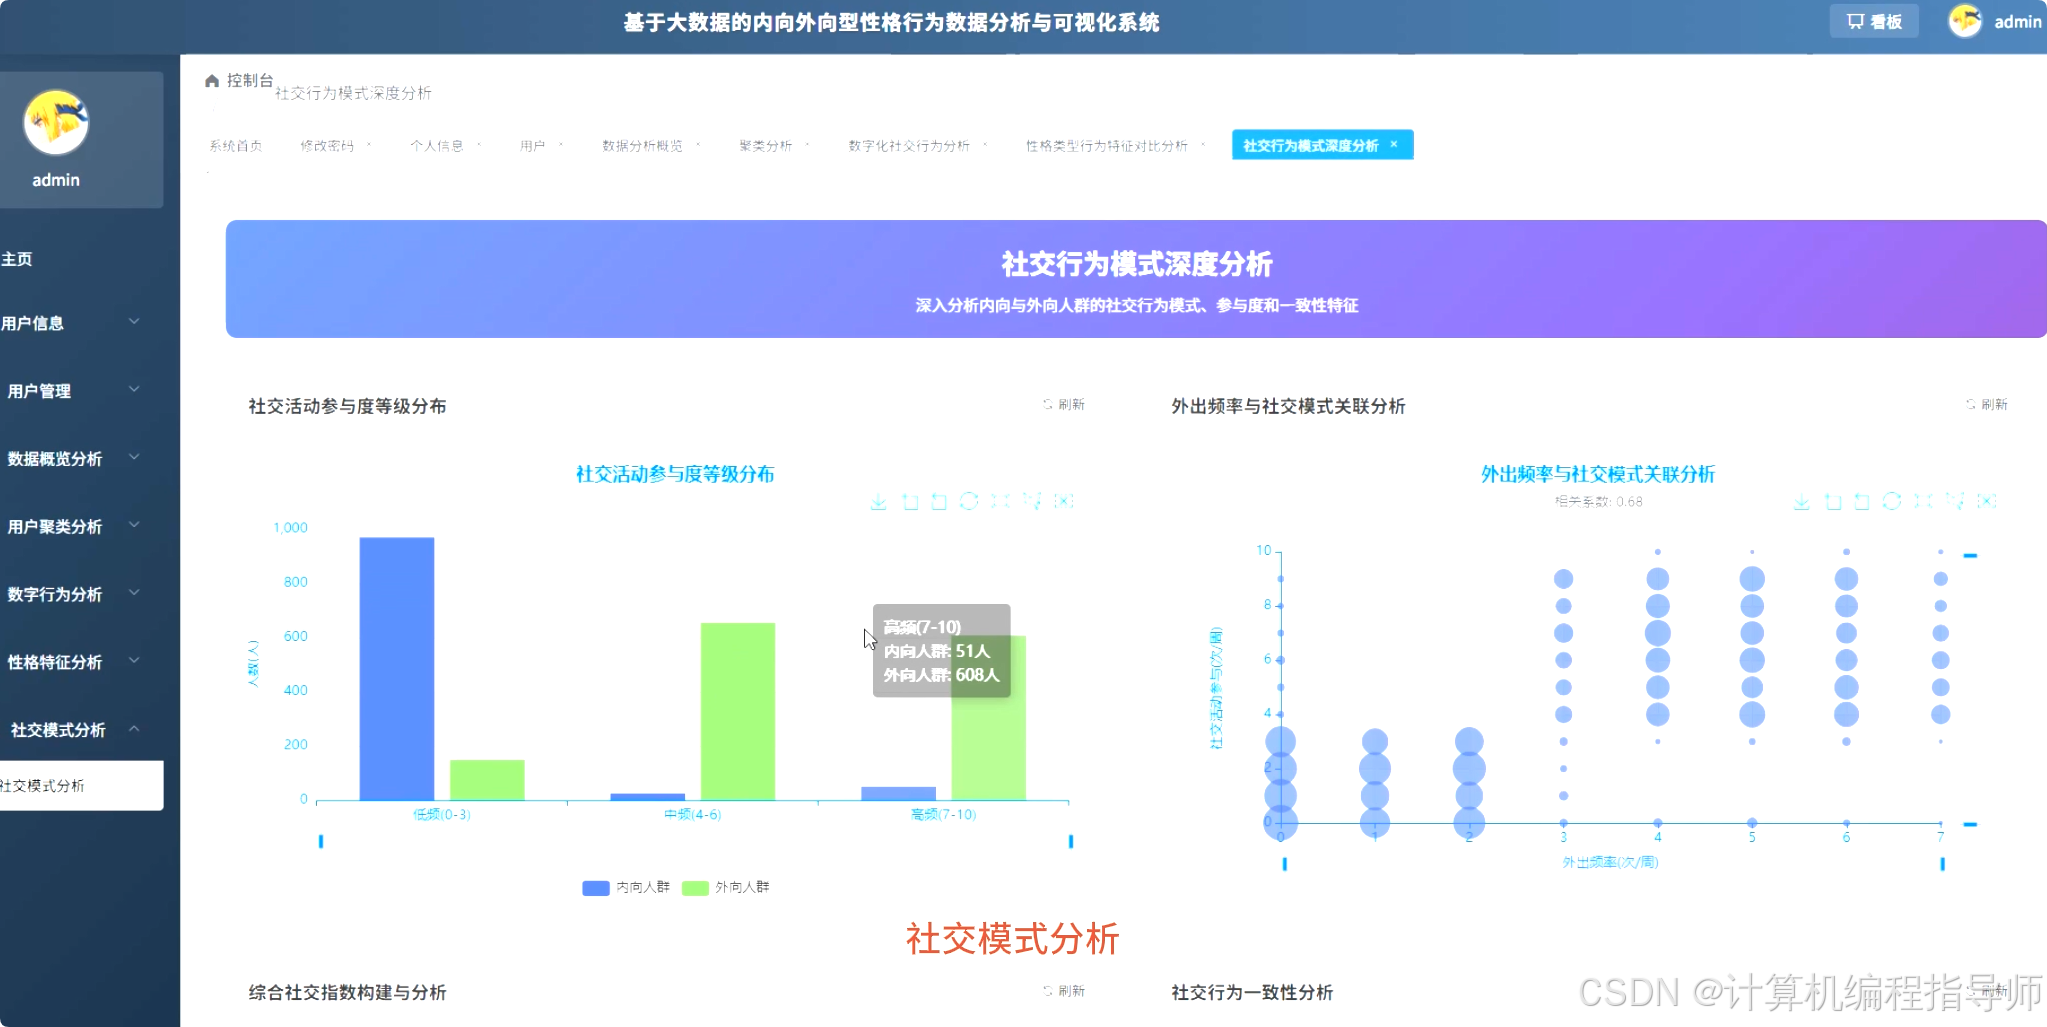
Task: Open the 看板 dashboard button
Action: 1874,21
